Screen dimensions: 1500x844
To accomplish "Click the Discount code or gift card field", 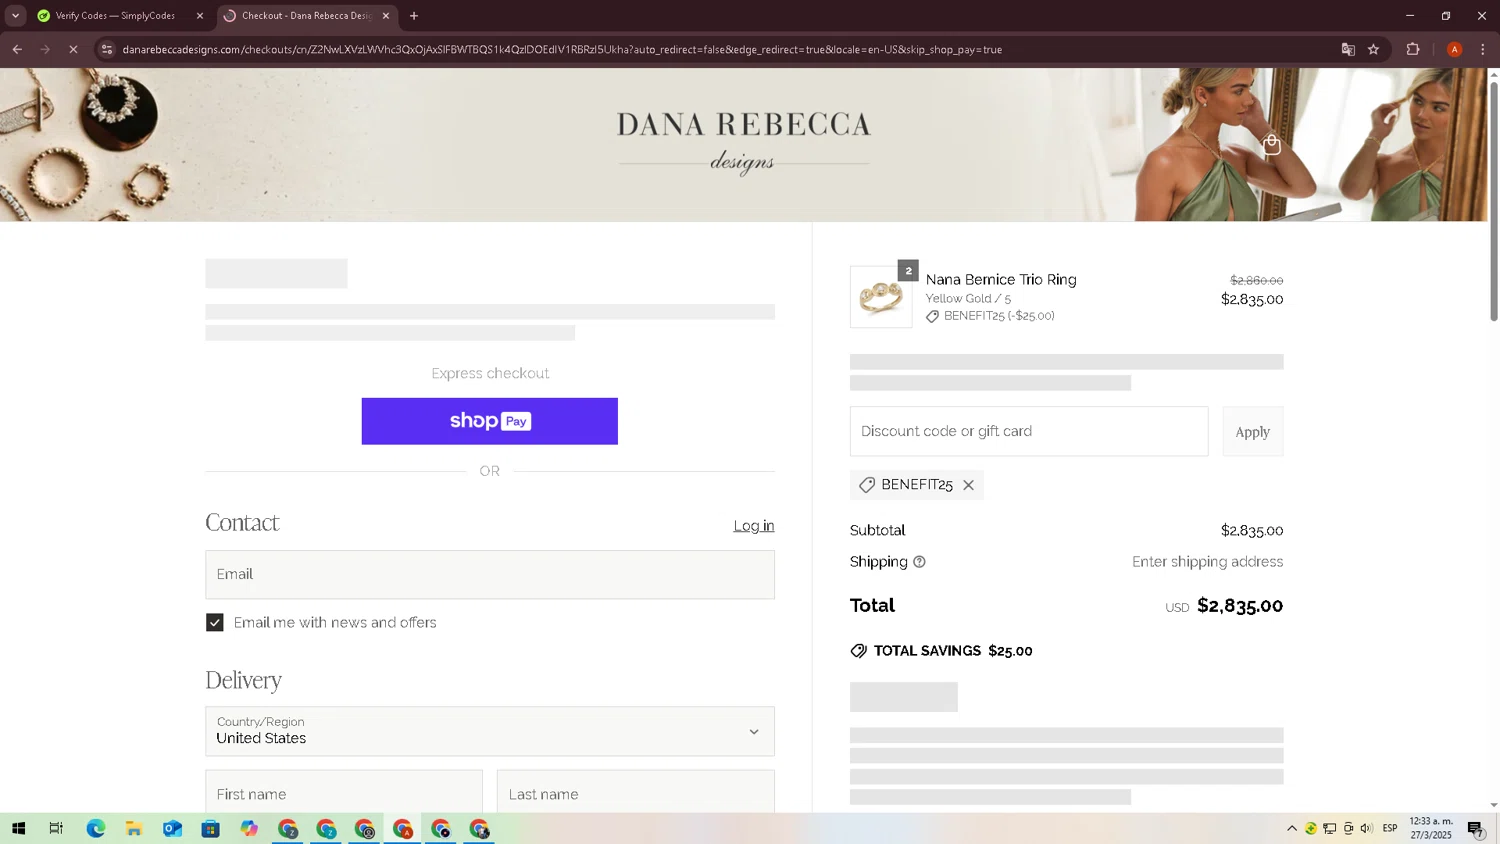I will [1029, 431].
